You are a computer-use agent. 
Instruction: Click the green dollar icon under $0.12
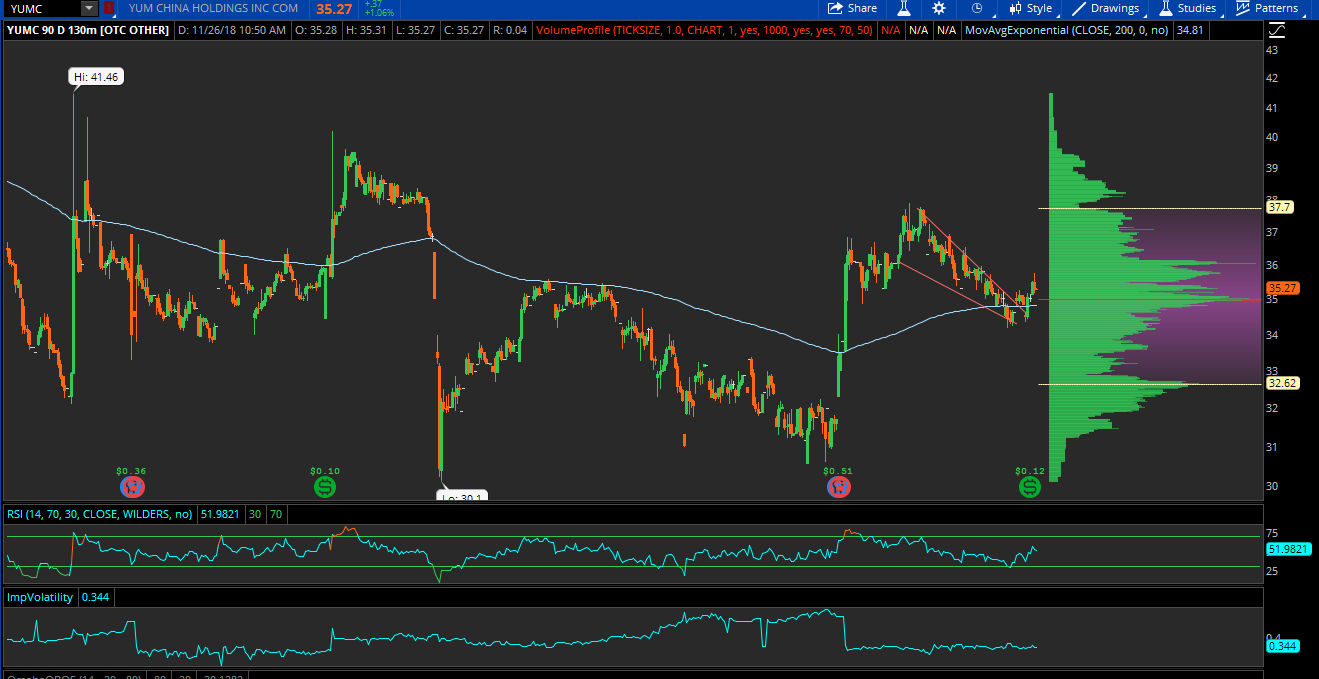click(x=1029, y=487)
